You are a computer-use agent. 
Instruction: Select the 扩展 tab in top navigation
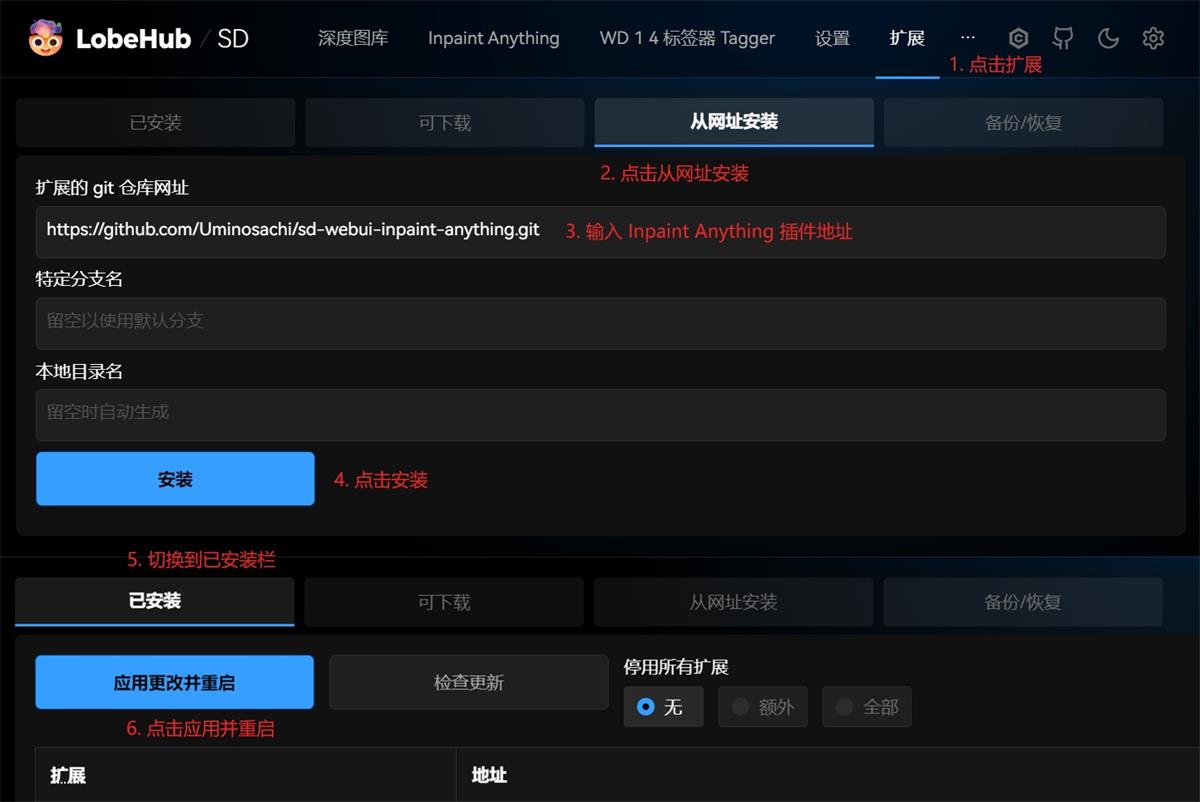907,38
